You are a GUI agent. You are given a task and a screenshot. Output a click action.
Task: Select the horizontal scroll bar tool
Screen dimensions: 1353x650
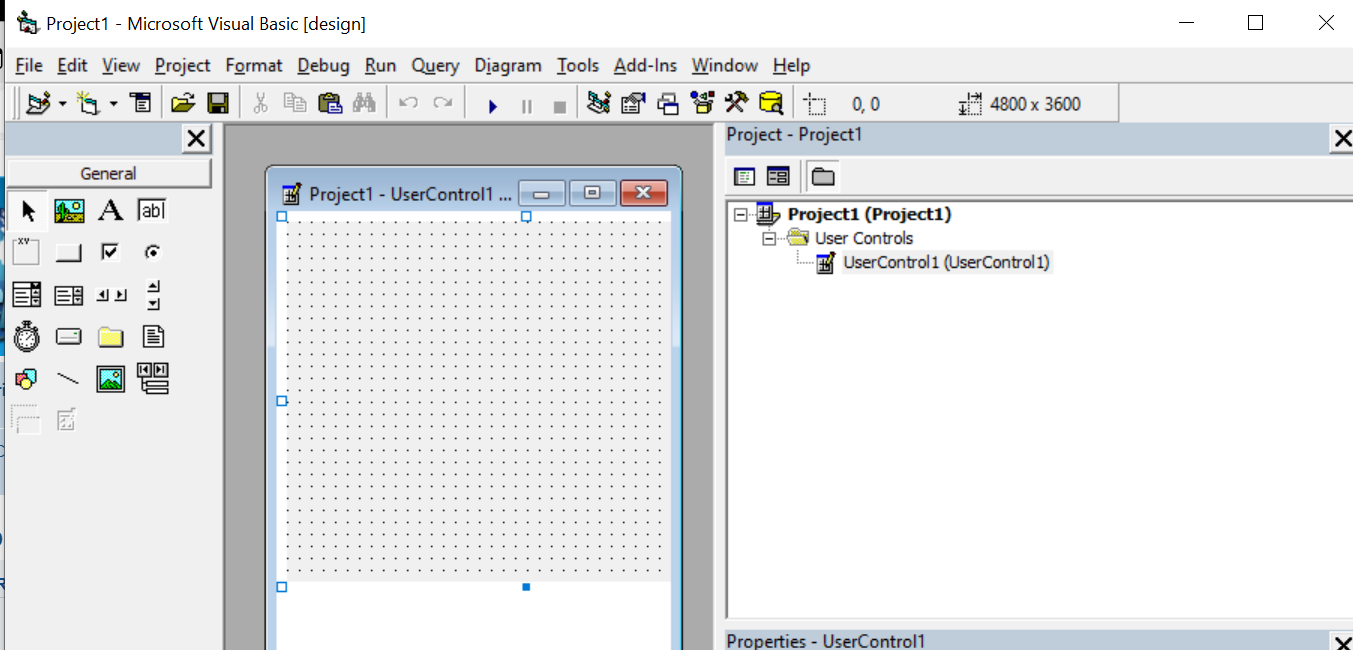[x=110, y=295]
